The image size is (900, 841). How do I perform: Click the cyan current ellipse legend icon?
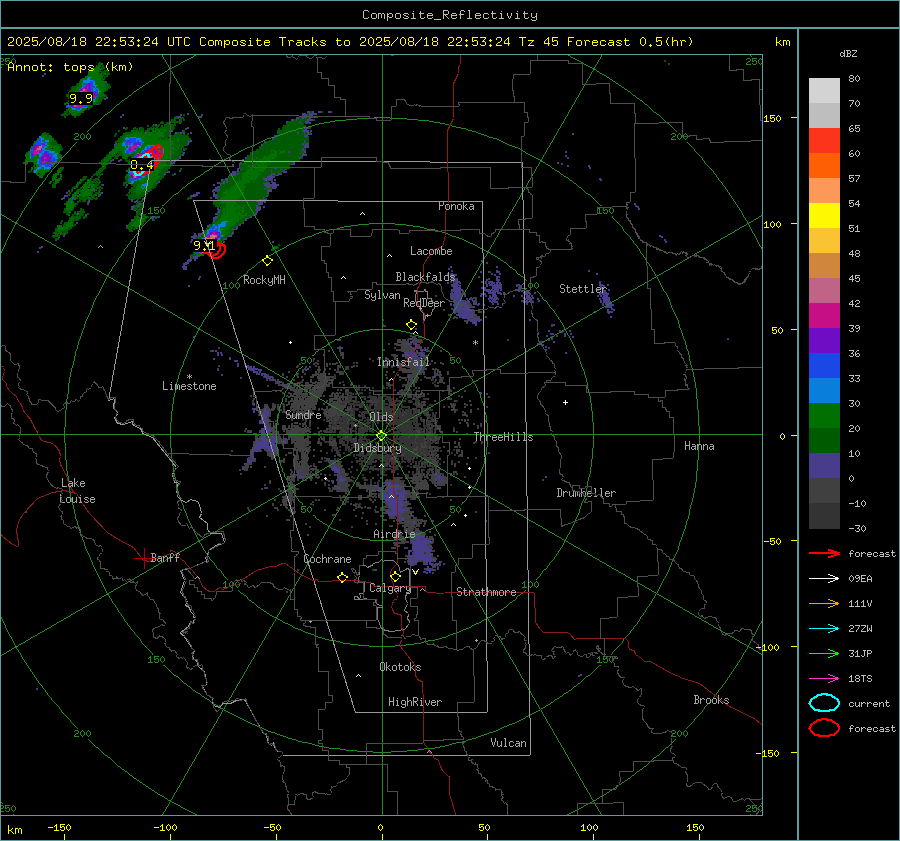coord(824,703)
